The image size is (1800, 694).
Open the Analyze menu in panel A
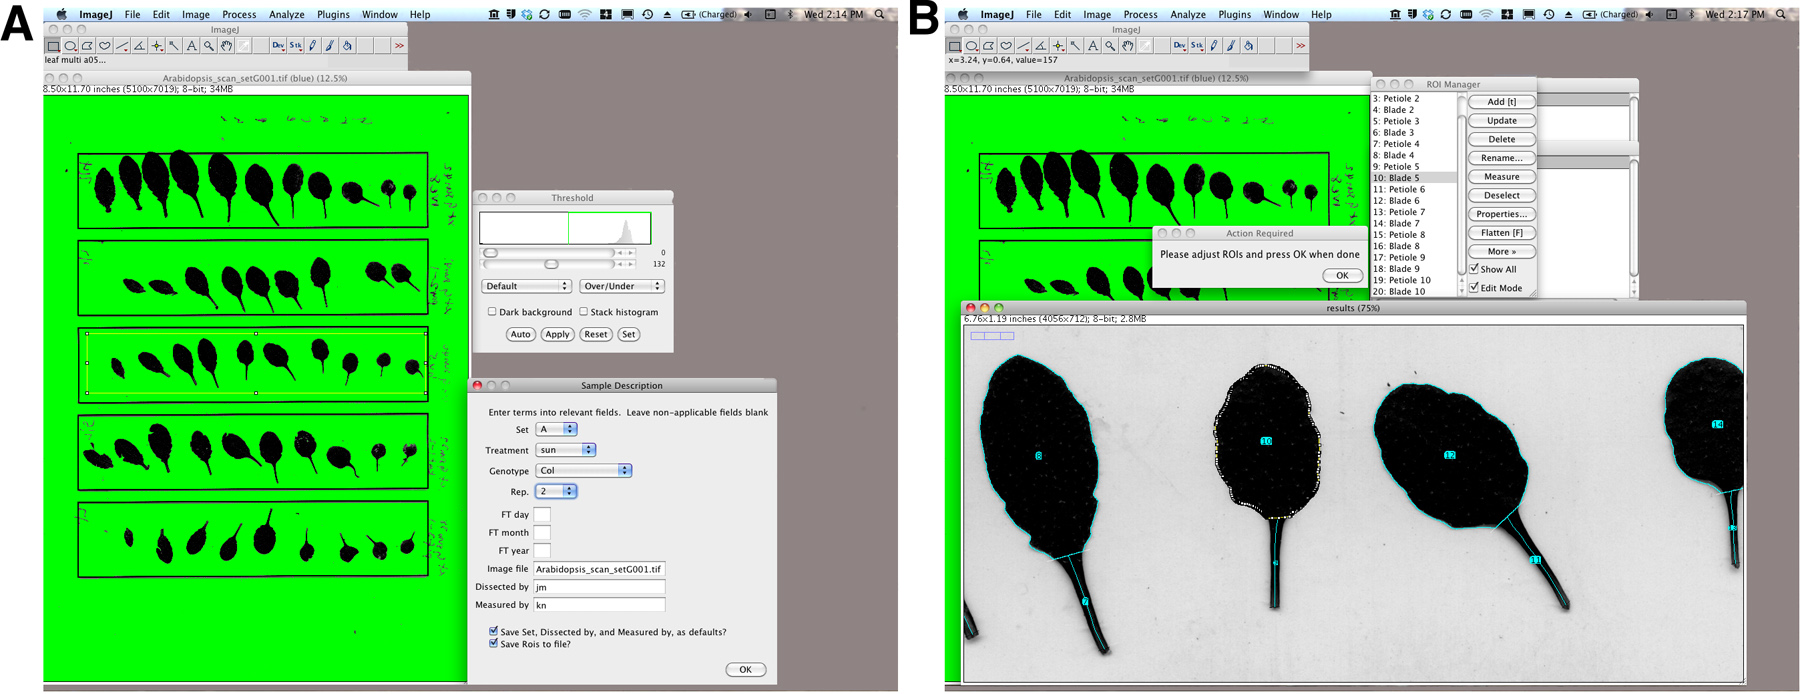286,15
